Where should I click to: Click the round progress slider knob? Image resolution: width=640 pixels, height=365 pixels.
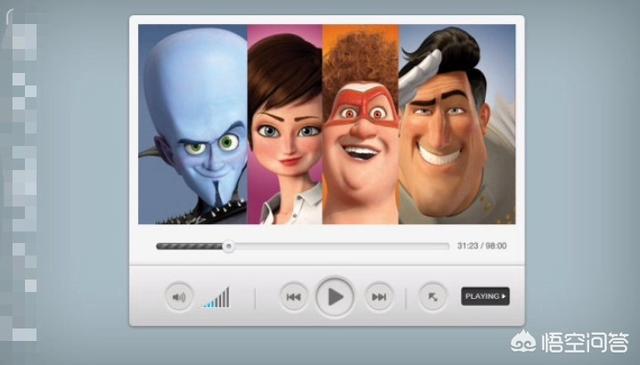(x=229, y=246)
